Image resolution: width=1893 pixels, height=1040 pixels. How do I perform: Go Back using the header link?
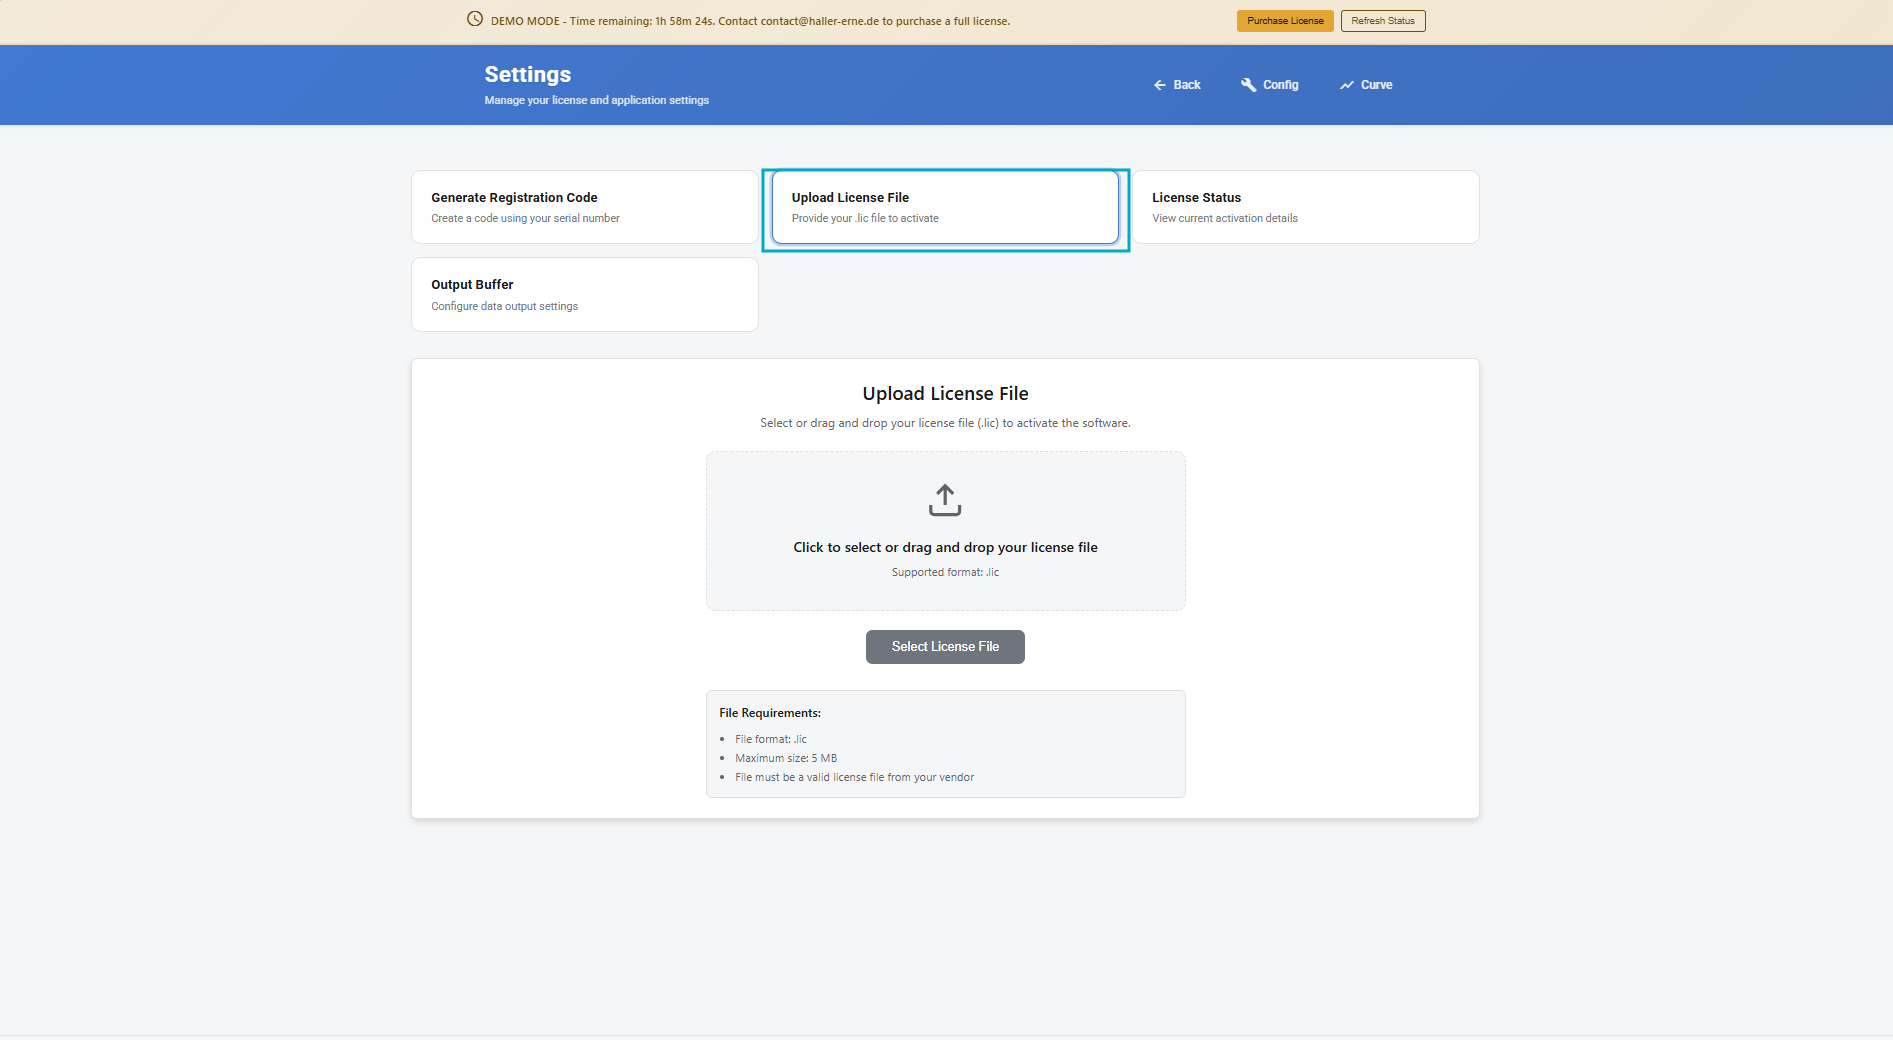(1177, 85)
